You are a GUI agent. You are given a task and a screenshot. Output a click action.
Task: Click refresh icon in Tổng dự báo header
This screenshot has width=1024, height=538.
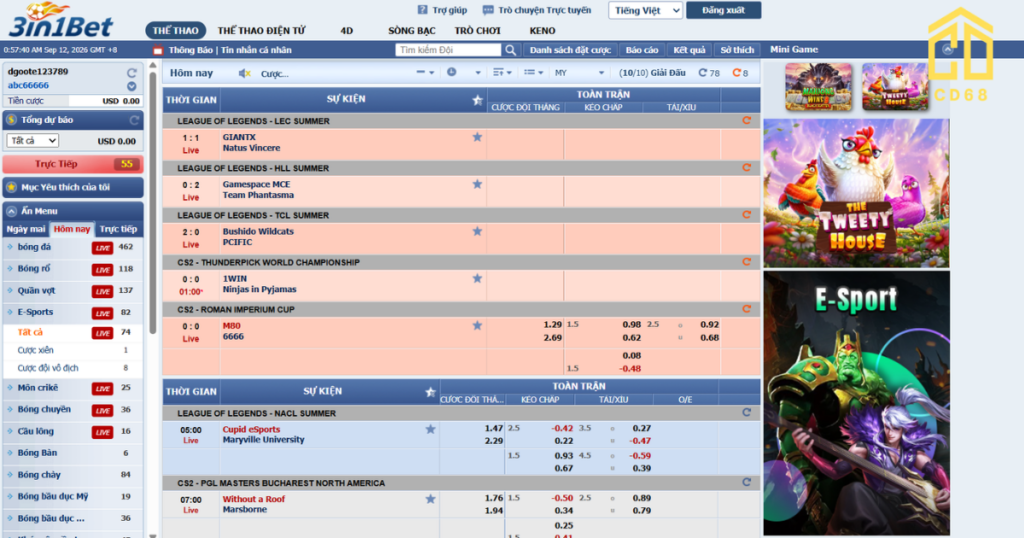[x=134, y=120]
